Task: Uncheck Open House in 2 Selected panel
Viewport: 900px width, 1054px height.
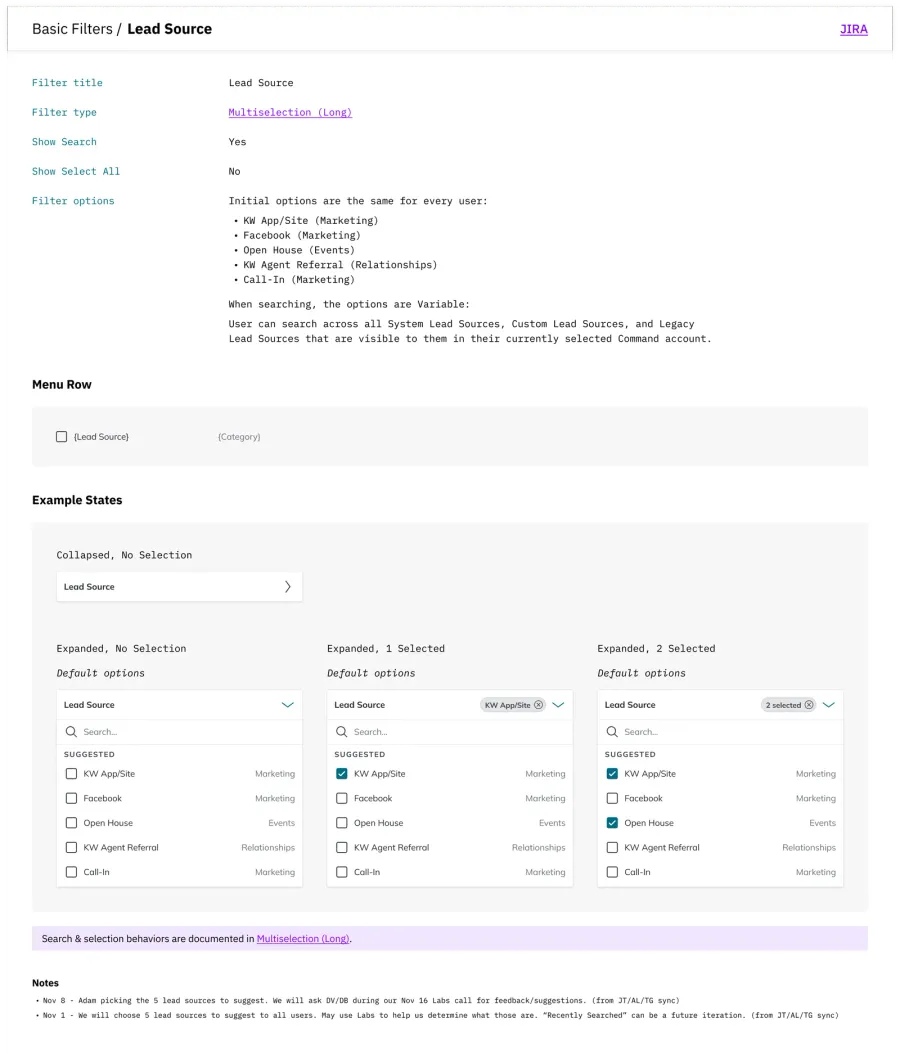Action: tap(612, 823)
